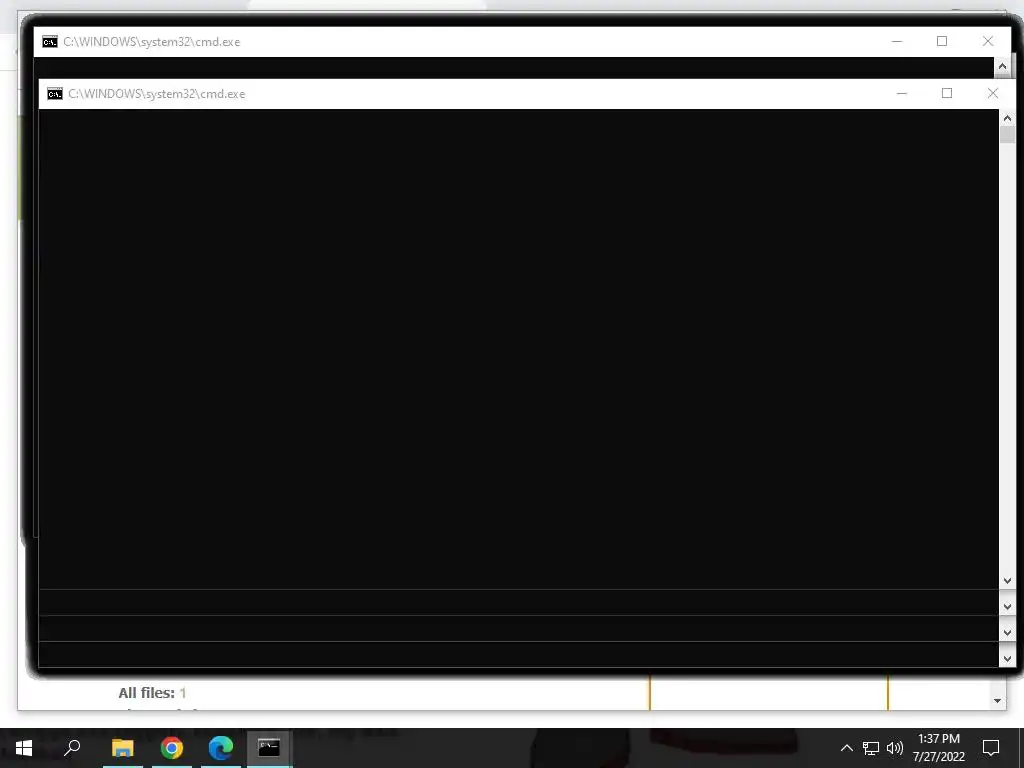This screenshot has width=1024, height=768.
Task: Open the volume speaker tray icon
Action: [895, 748]
